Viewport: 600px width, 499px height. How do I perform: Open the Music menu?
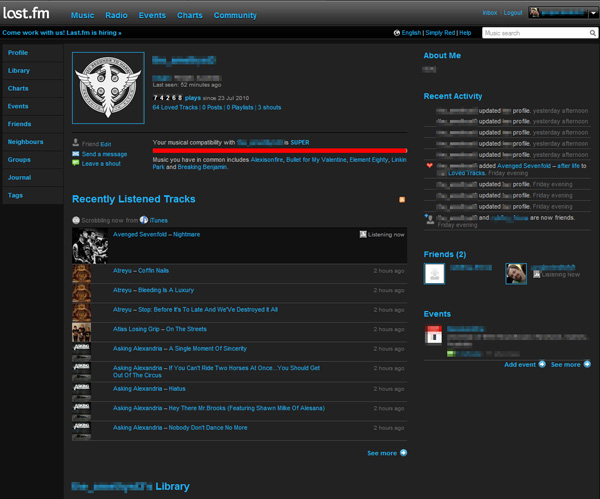click(x=82, y=15)
